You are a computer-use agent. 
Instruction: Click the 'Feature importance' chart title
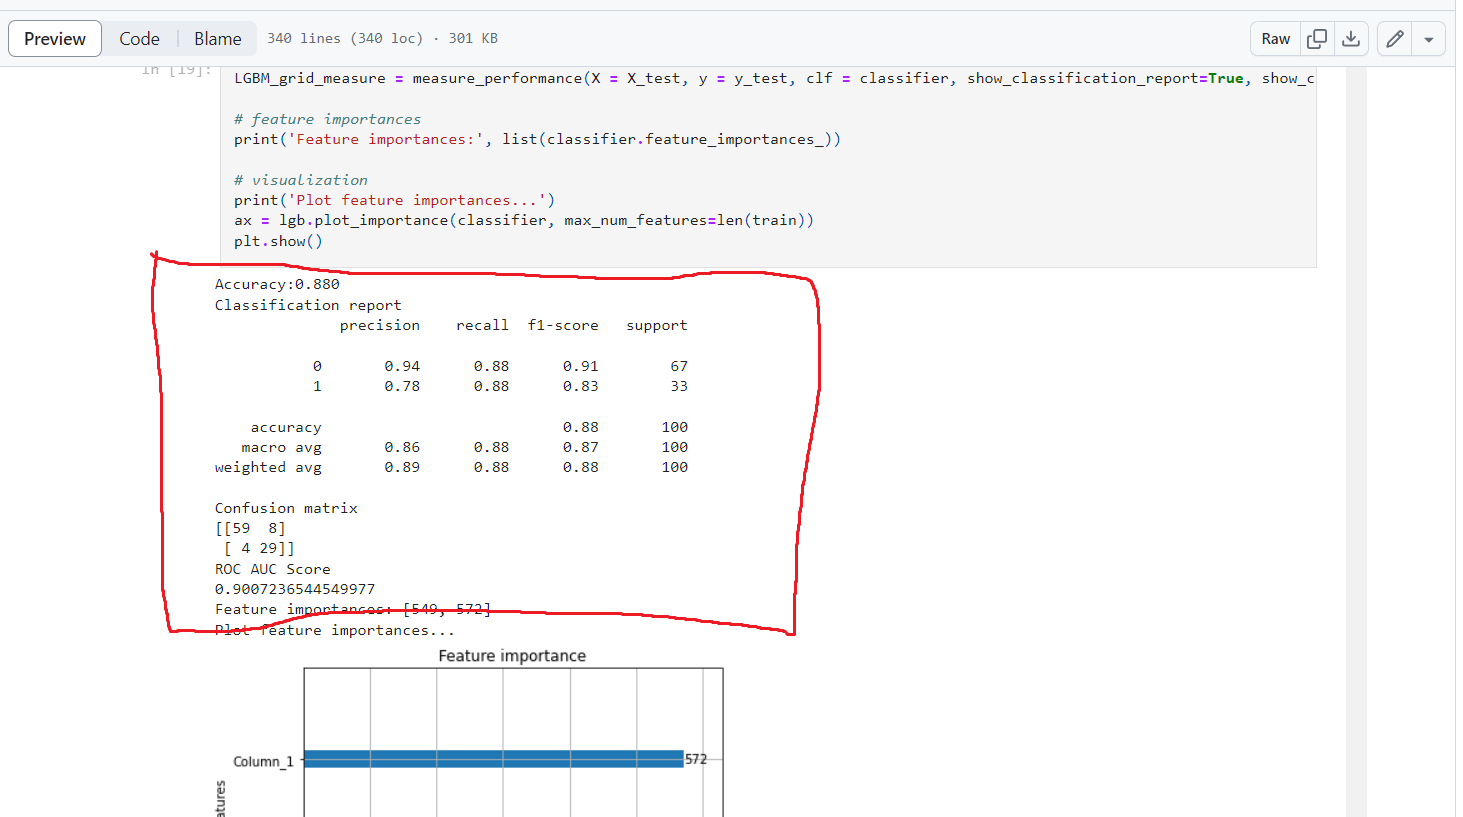[512, 656]
